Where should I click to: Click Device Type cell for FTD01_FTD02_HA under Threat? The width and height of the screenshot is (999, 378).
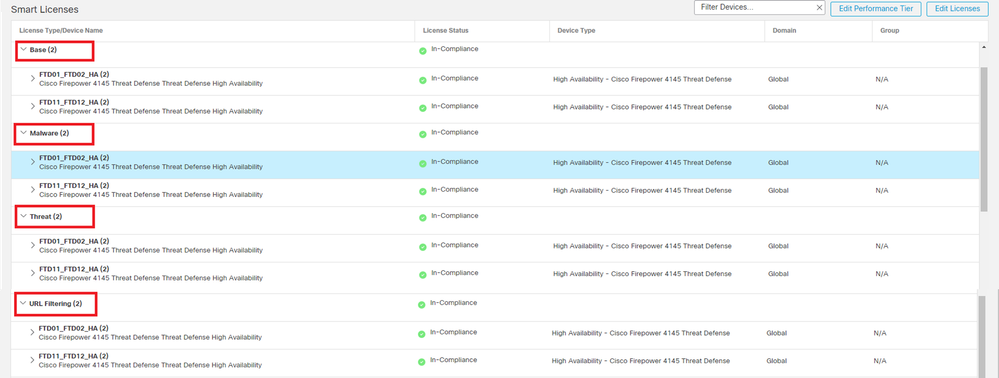642,246
